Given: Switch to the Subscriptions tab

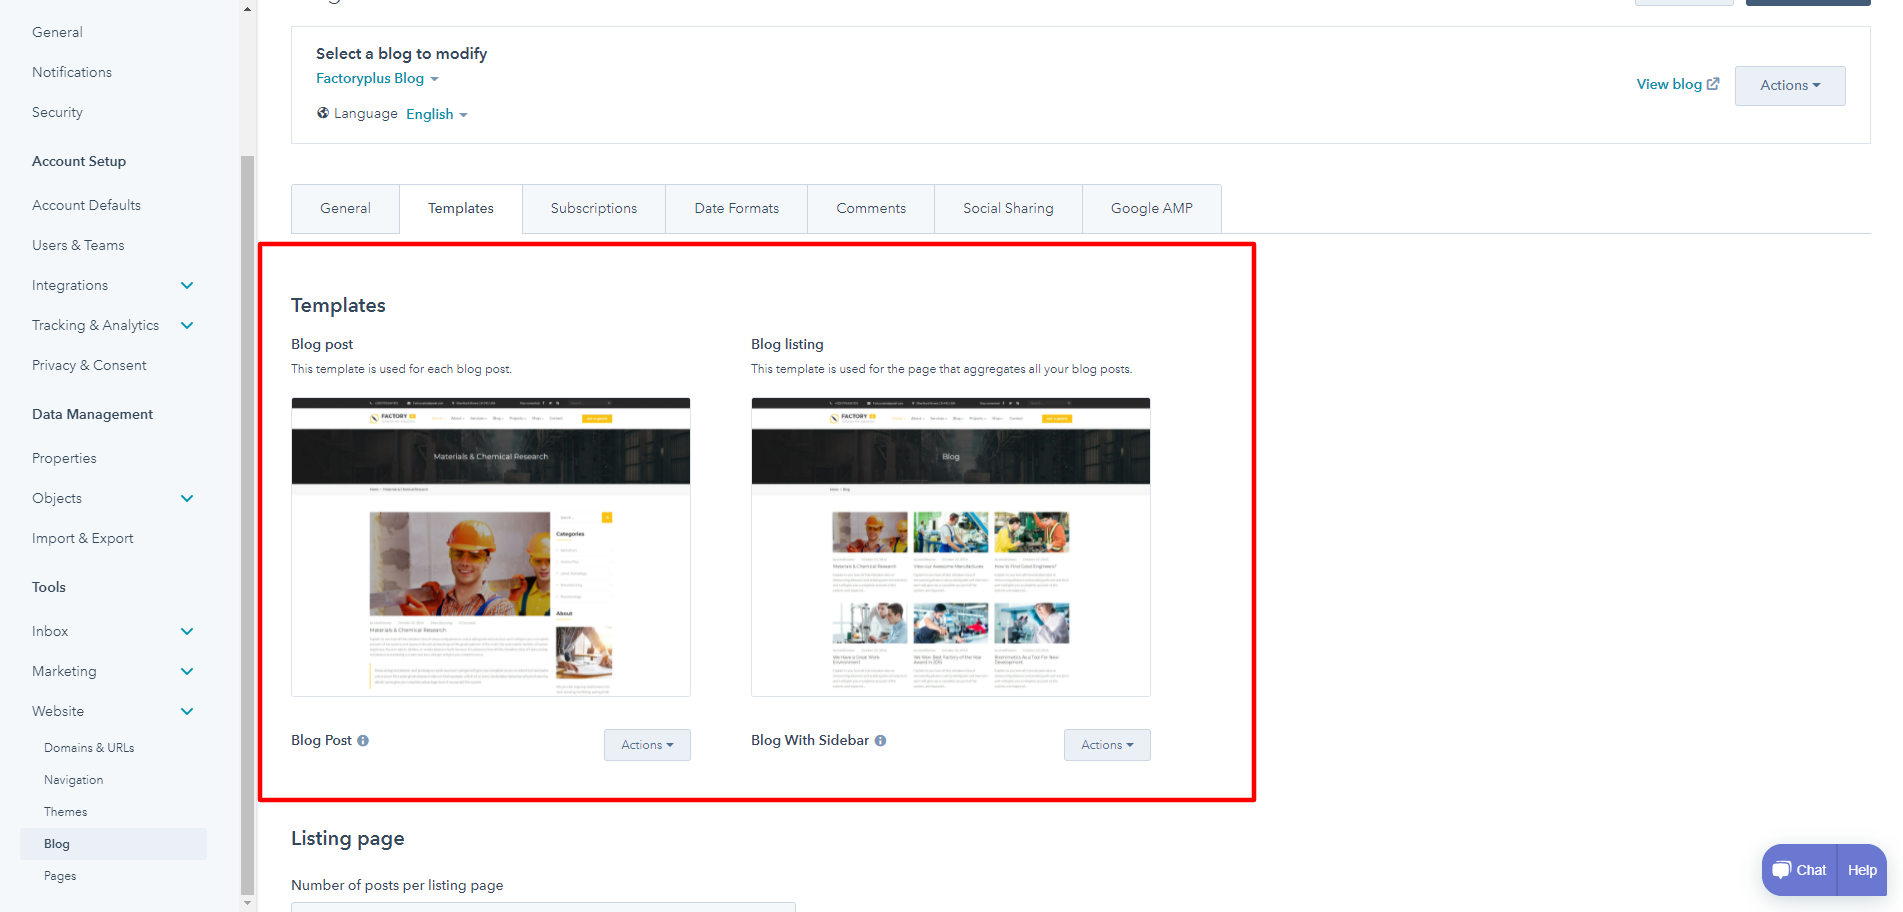Looking at the screenshot, I should 594,209.
